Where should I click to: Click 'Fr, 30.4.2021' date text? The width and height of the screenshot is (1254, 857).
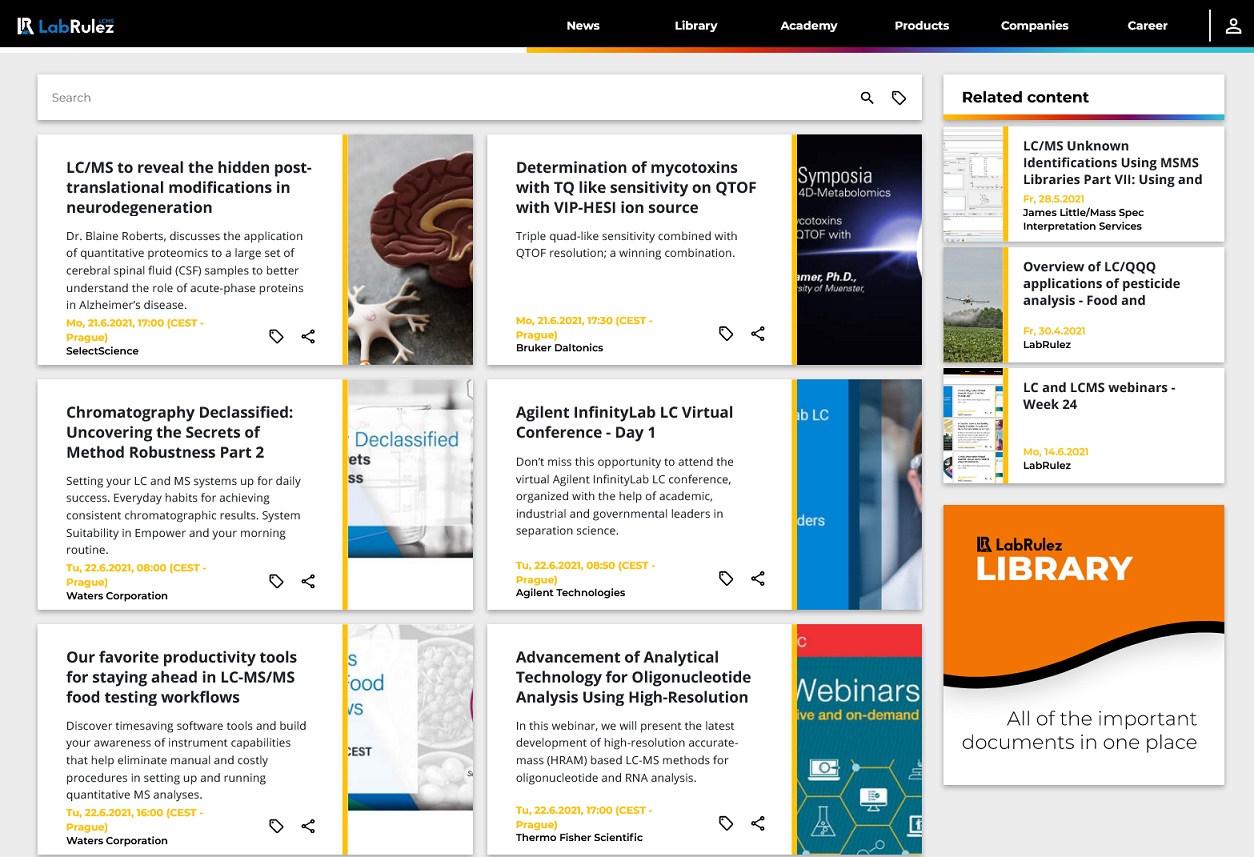click(x=1054, y=330)
